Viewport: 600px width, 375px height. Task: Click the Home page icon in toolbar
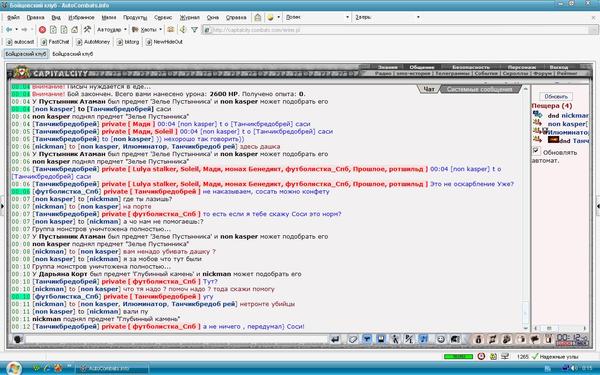click(75, 29)
